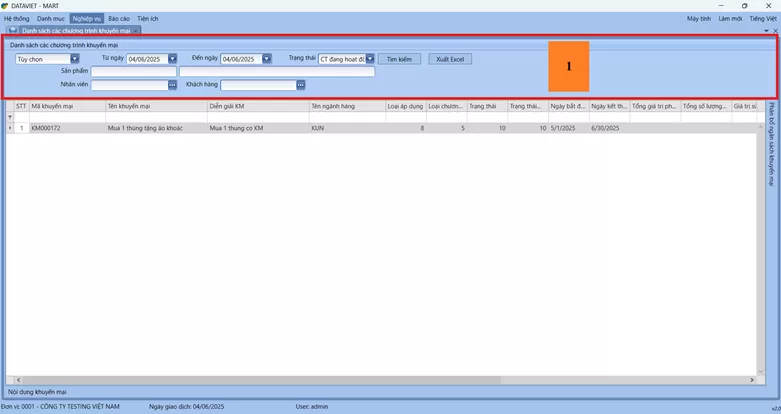Open Khách hàng lookup ellipsis button
The width and height of the screenshot is (781, 414).
pos(300,85)
